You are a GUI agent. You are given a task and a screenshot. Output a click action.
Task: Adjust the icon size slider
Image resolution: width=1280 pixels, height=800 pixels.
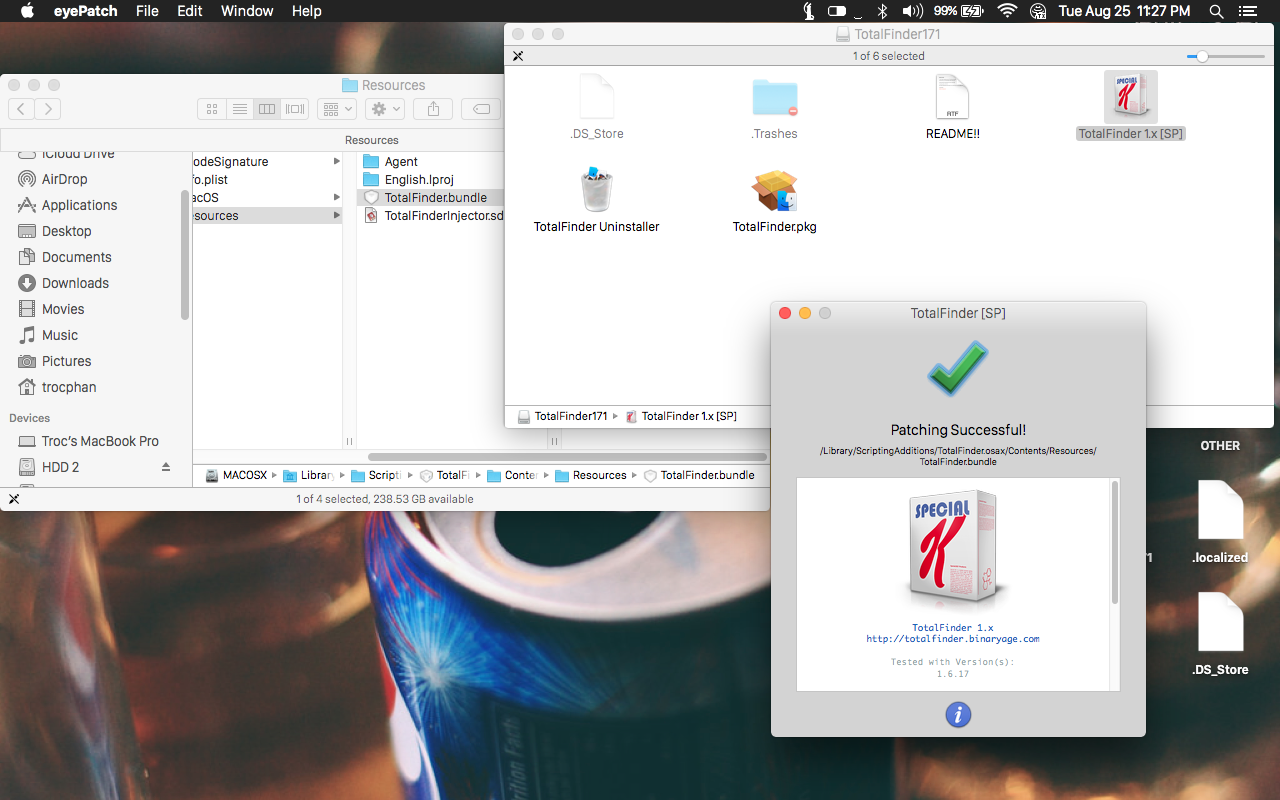click(x=1202, y=57)
